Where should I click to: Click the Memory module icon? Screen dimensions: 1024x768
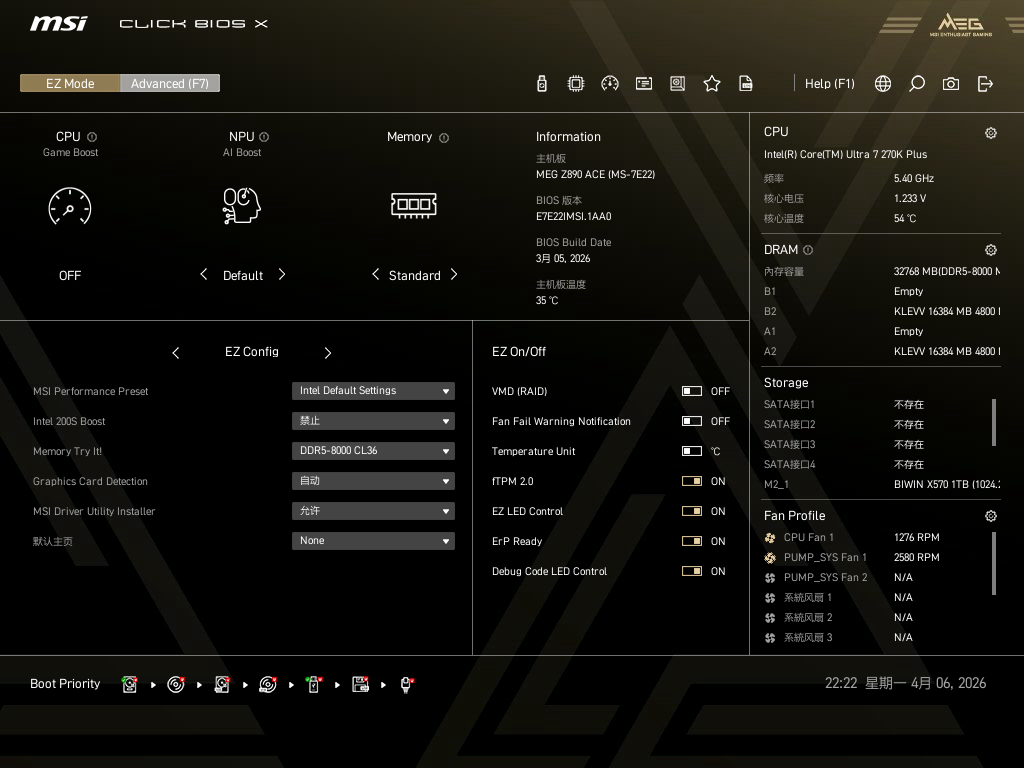click(x=413, y=205)
